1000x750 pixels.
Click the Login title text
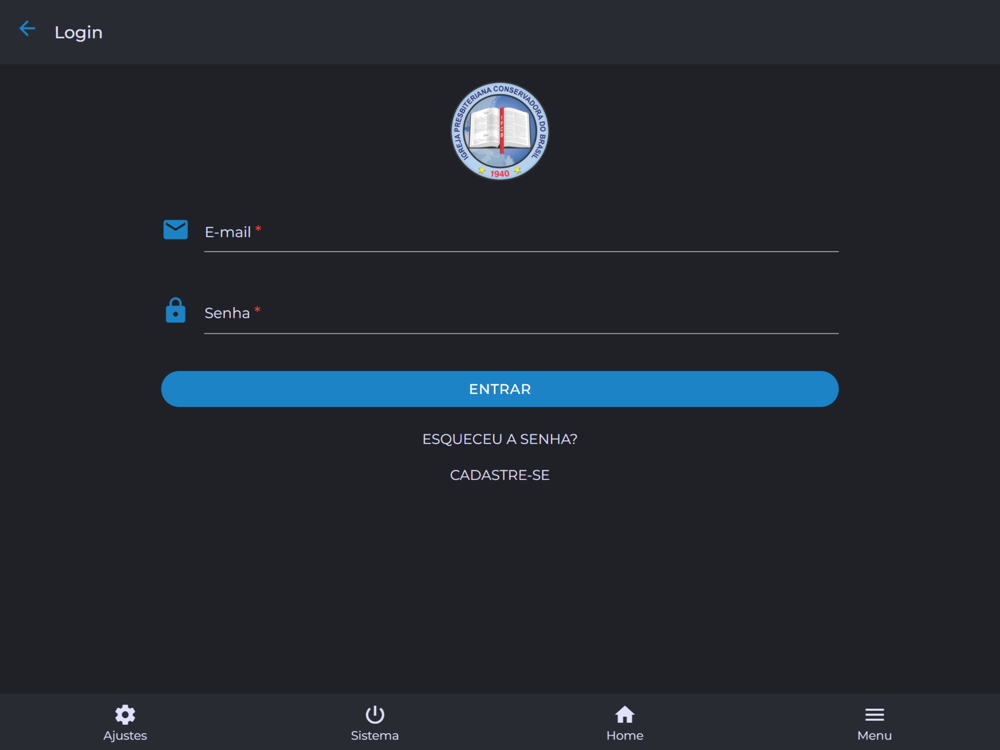[x=78, y=33]
